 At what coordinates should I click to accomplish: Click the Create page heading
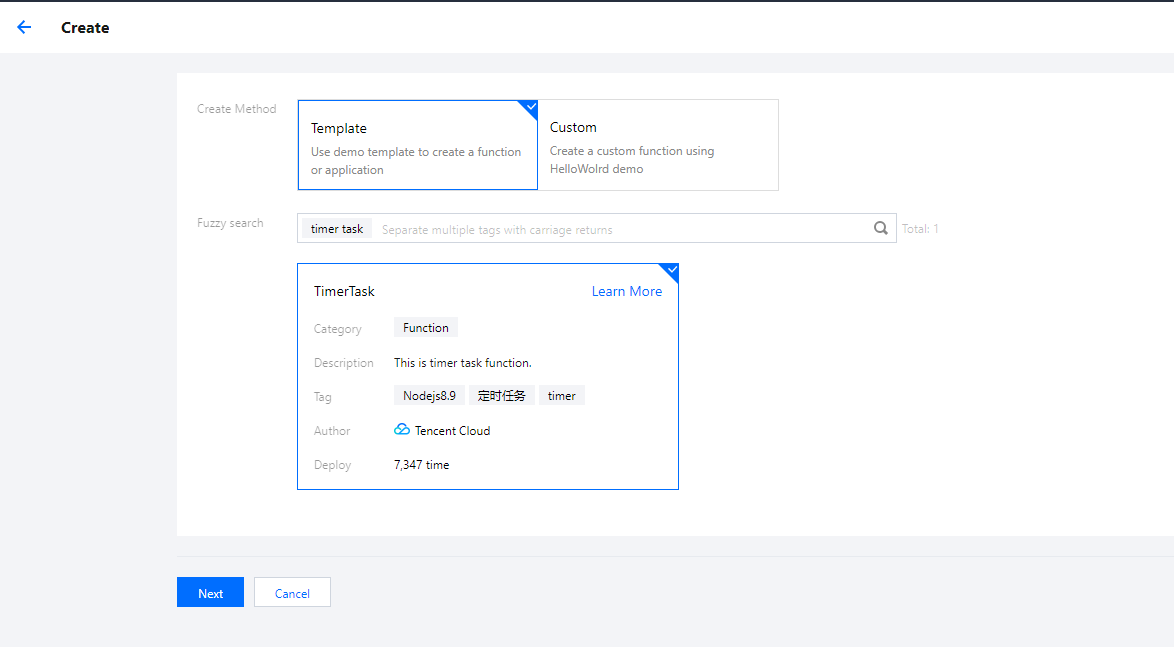(x=85, y=28)
